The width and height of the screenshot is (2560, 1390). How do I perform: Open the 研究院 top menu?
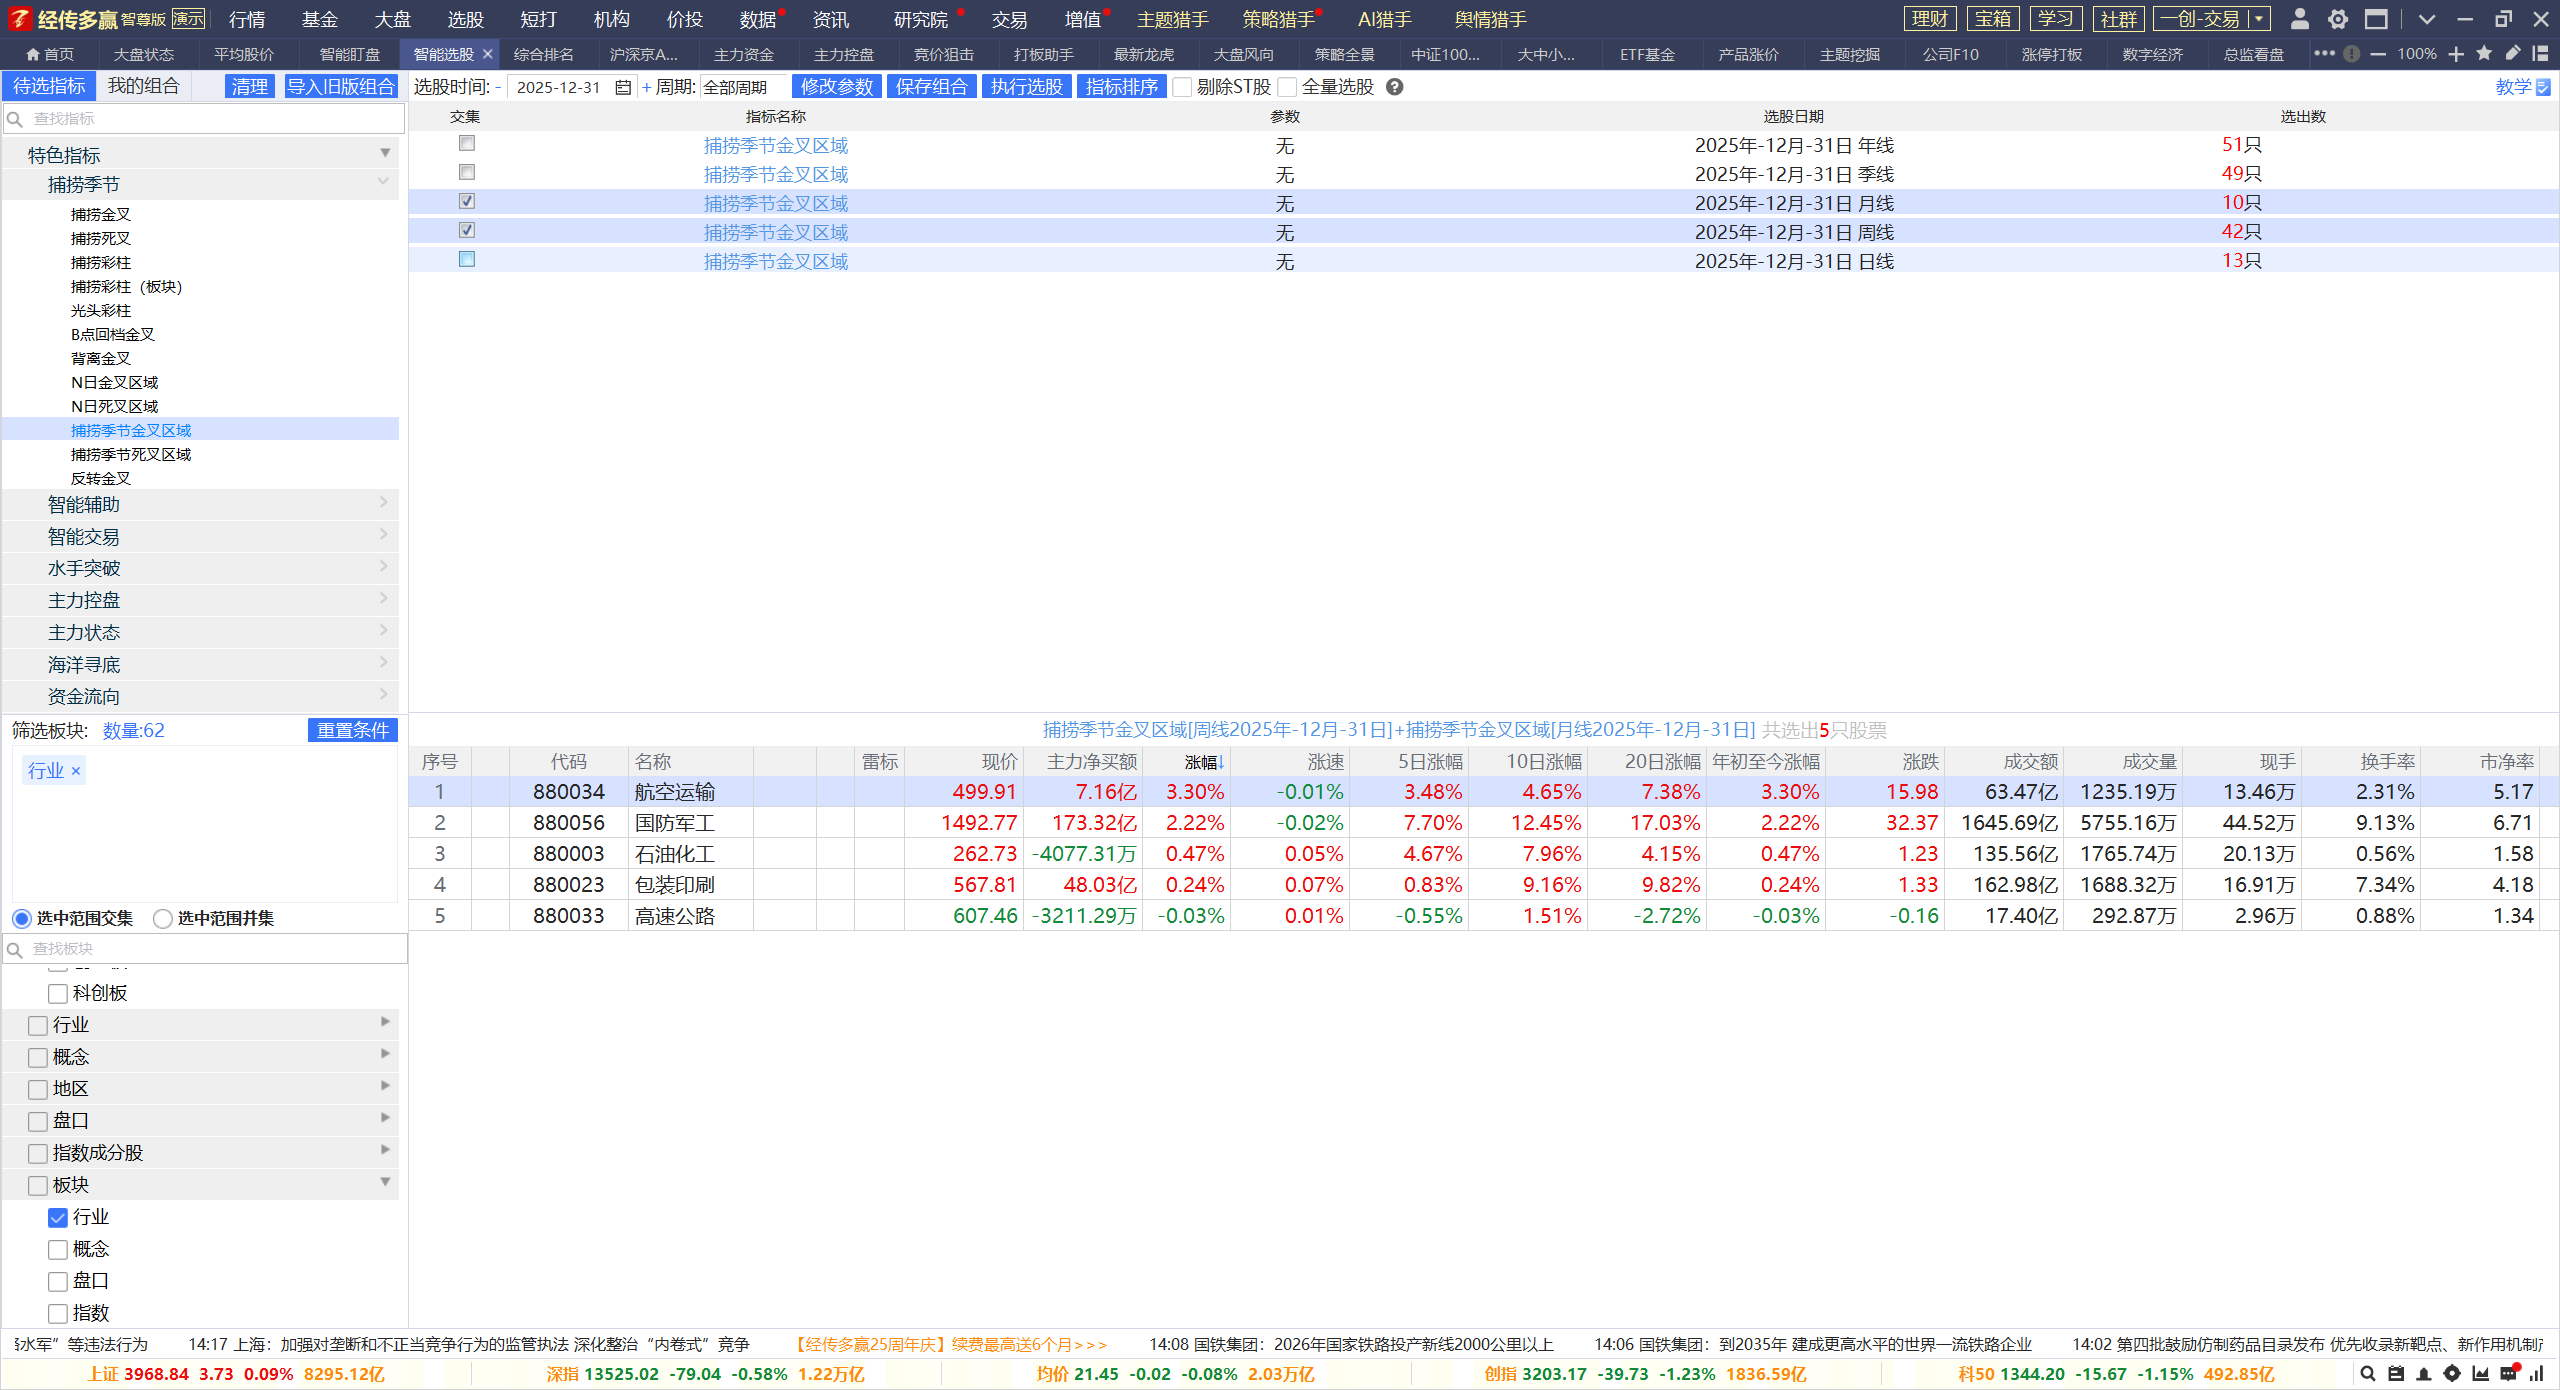pyautogui.click(x=920, y=19)
